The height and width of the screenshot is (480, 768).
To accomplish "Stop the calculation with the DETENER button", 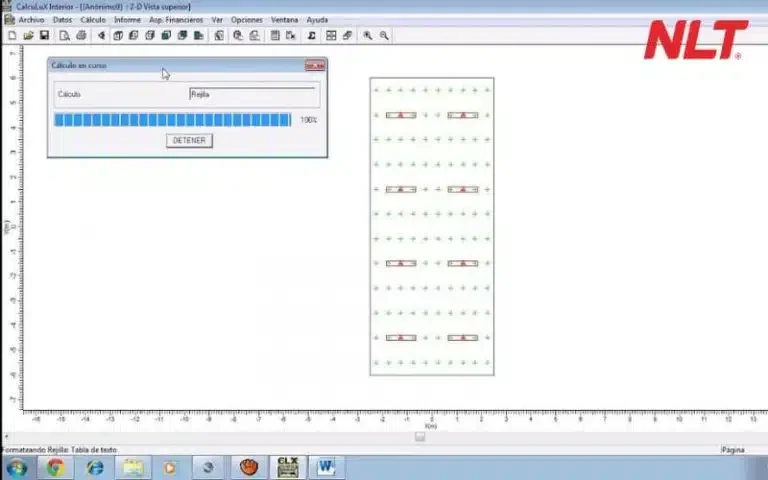I will click(189, 141).
